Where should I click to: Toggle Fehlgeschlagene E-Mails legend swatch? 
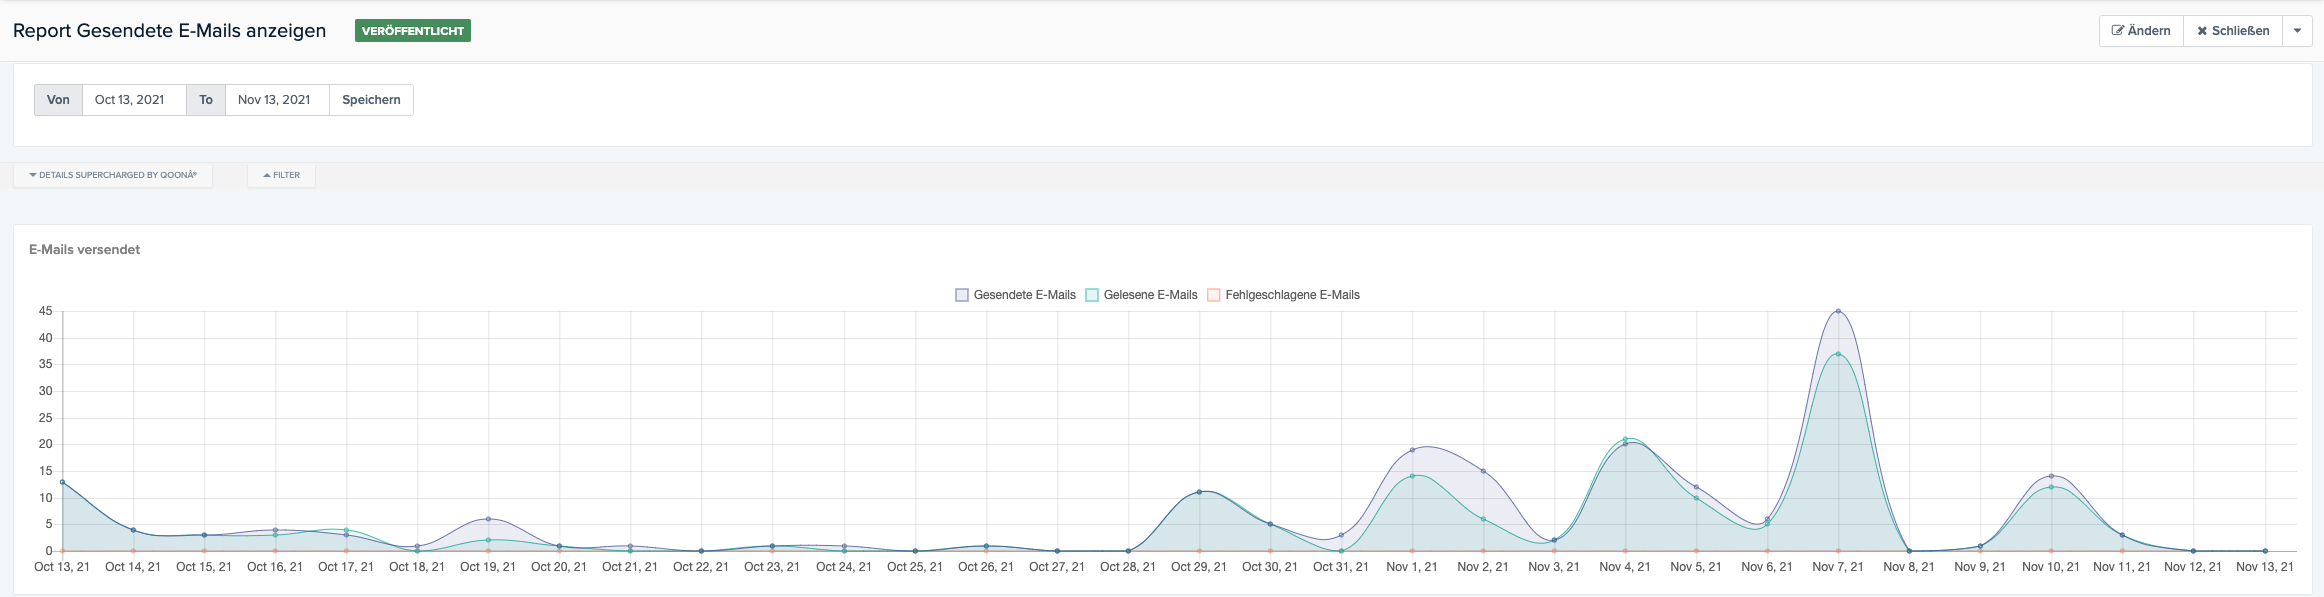click(x=1214, y=295)
